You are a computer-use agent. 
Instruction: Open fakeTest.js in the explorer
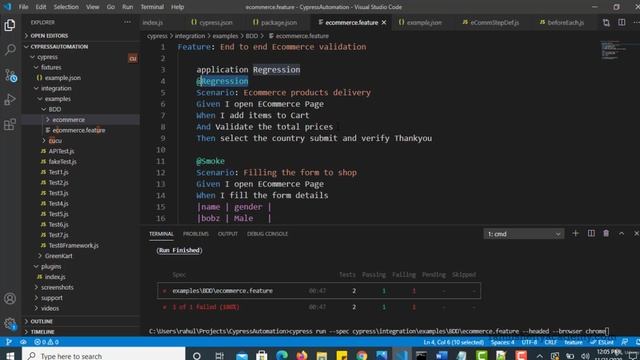(62, 162)
